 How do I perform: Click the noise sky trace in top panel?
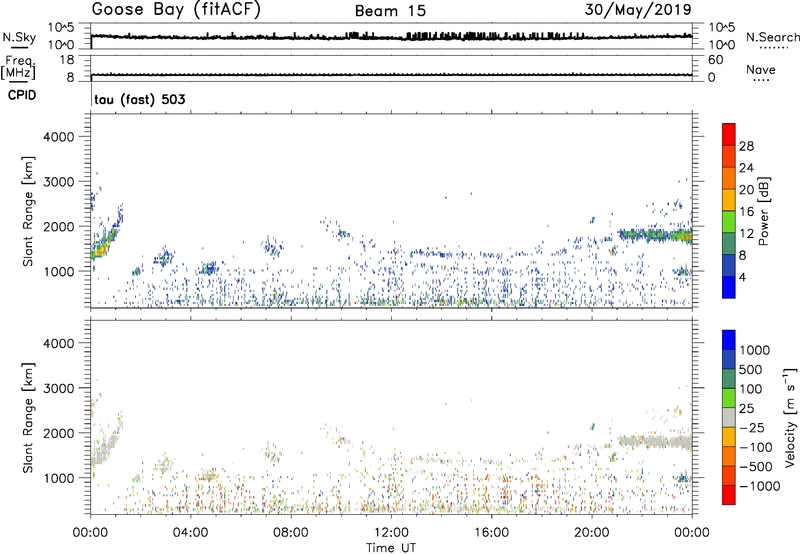pos(391,37)
